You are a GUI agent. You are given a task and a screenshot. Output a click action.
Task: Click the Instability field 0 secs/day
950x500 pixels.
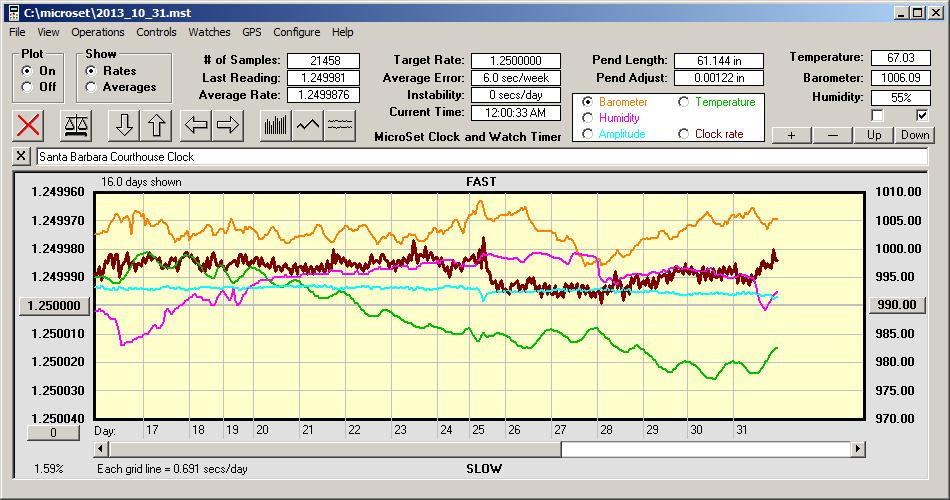coord(516,95)
